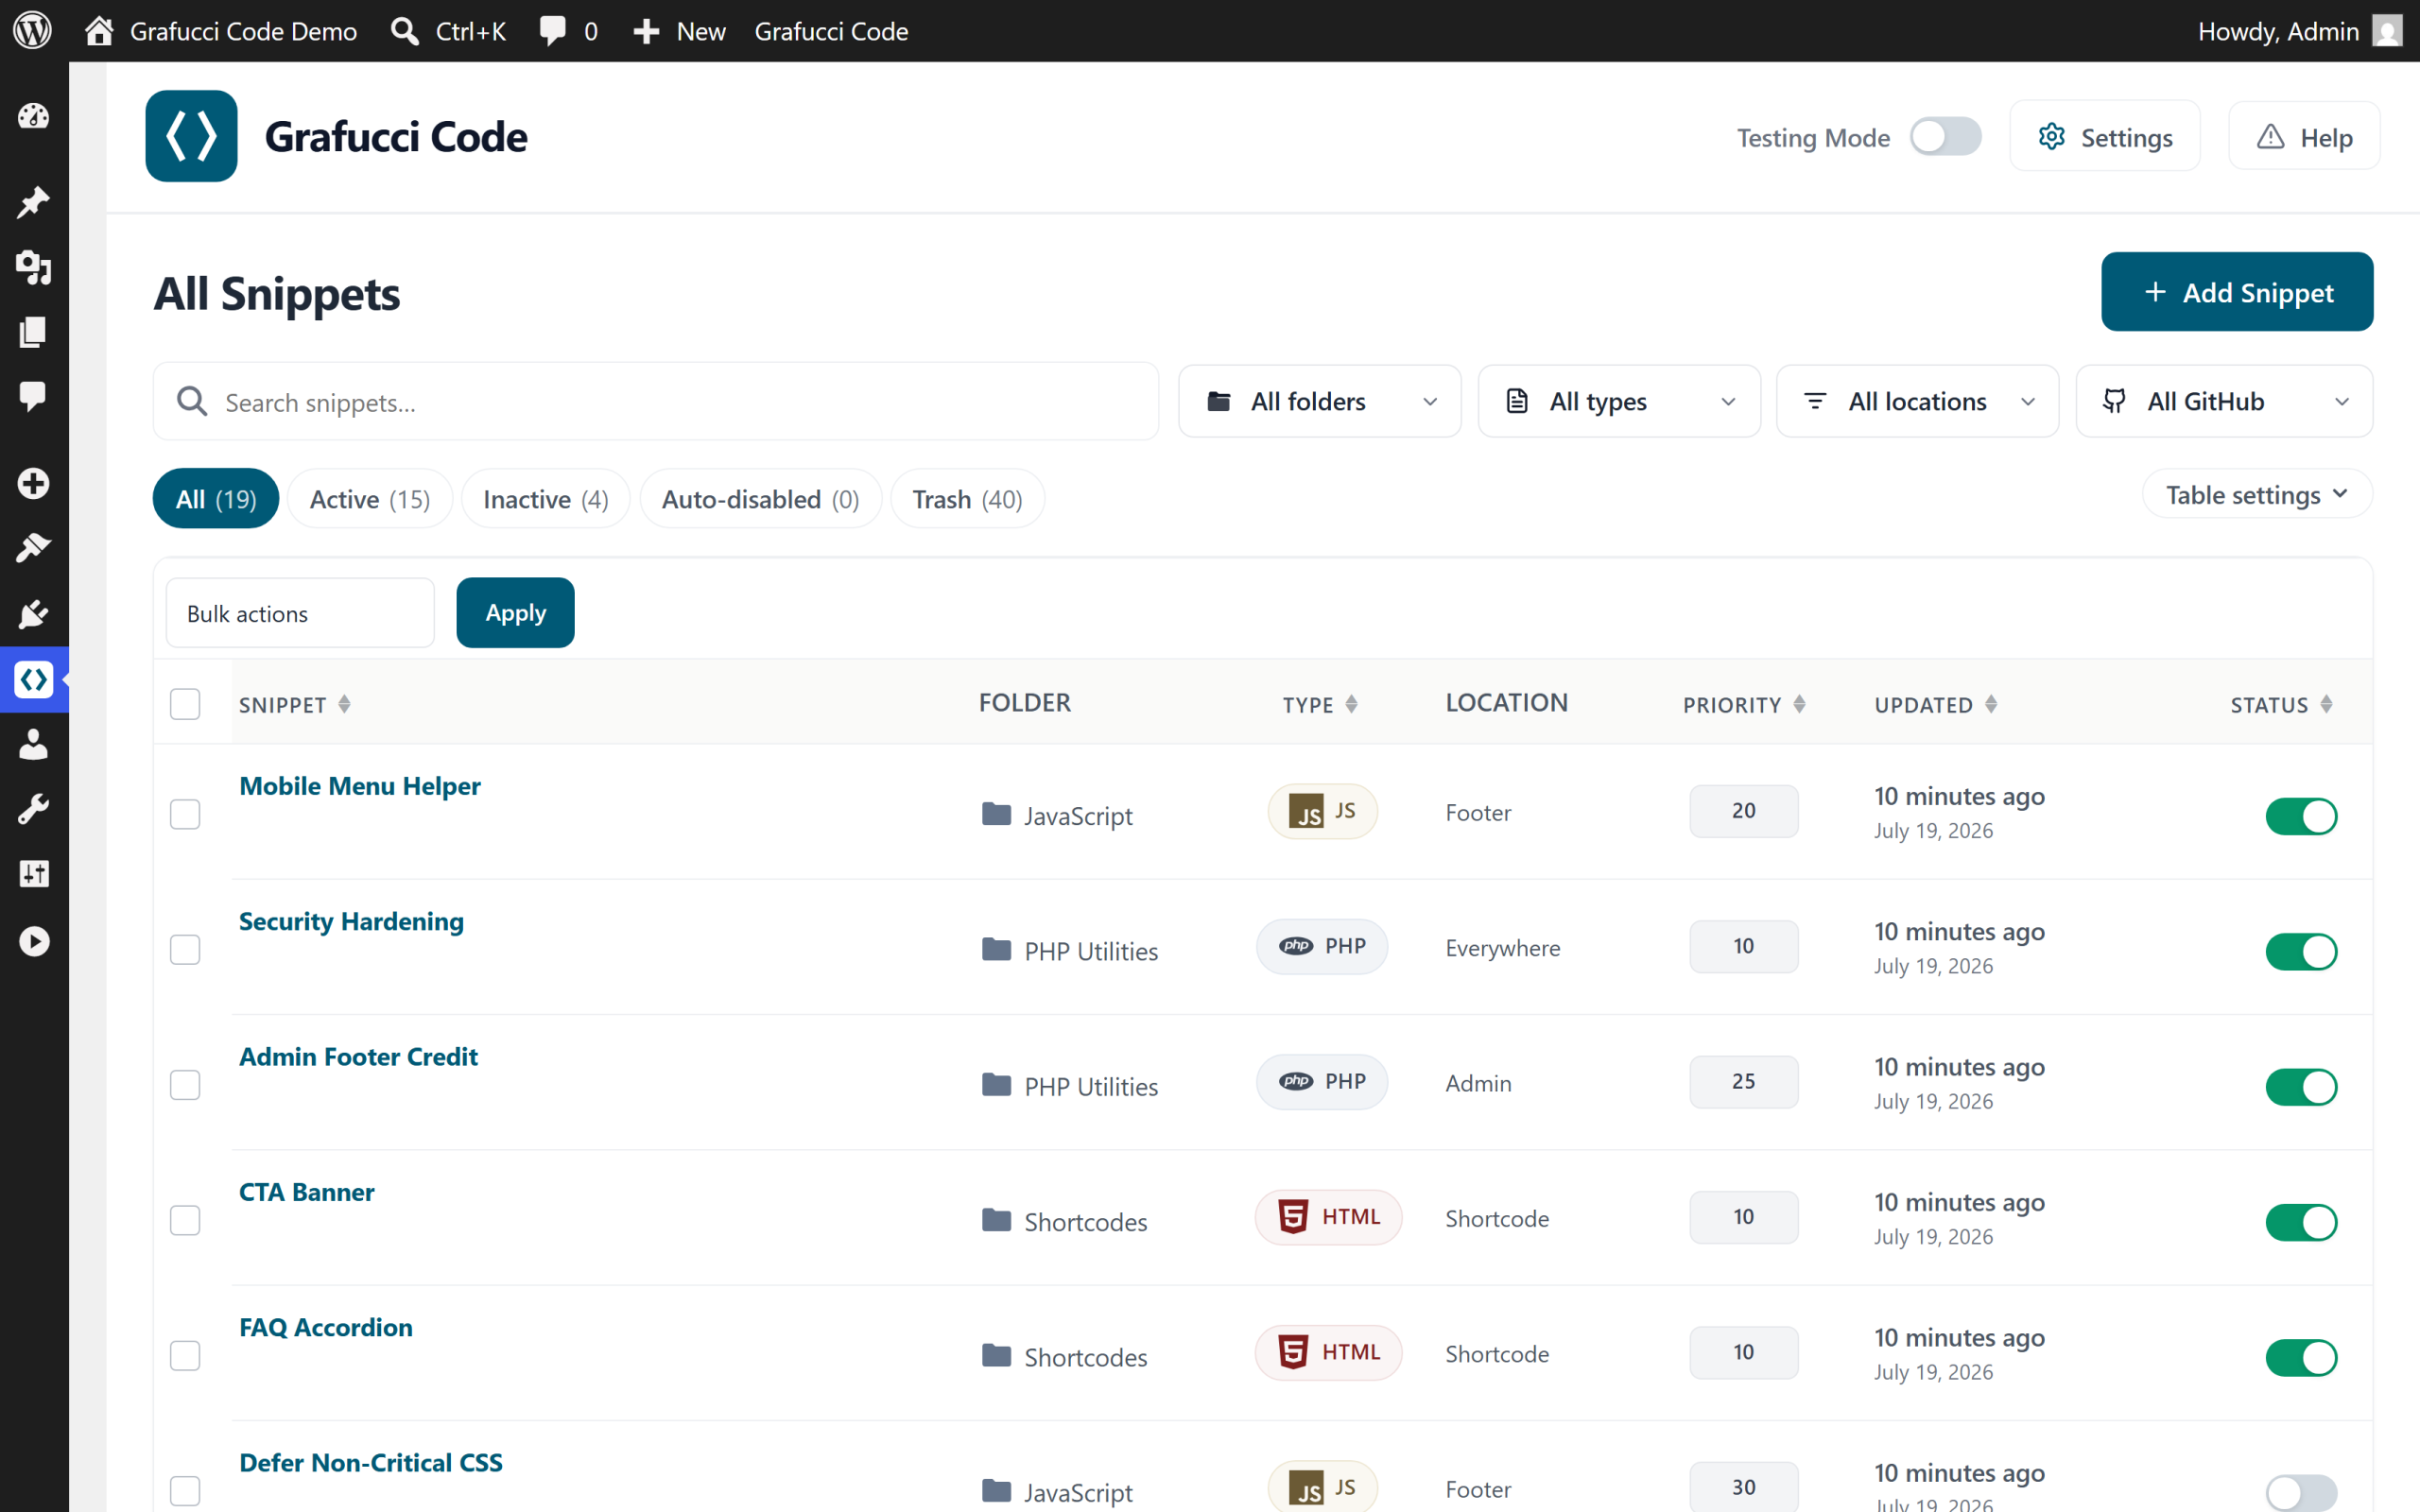Viewport: 2420px width, 1512px height.
Task: Open Plugins via the plug sidebar icon
Action: click(33, 614)
